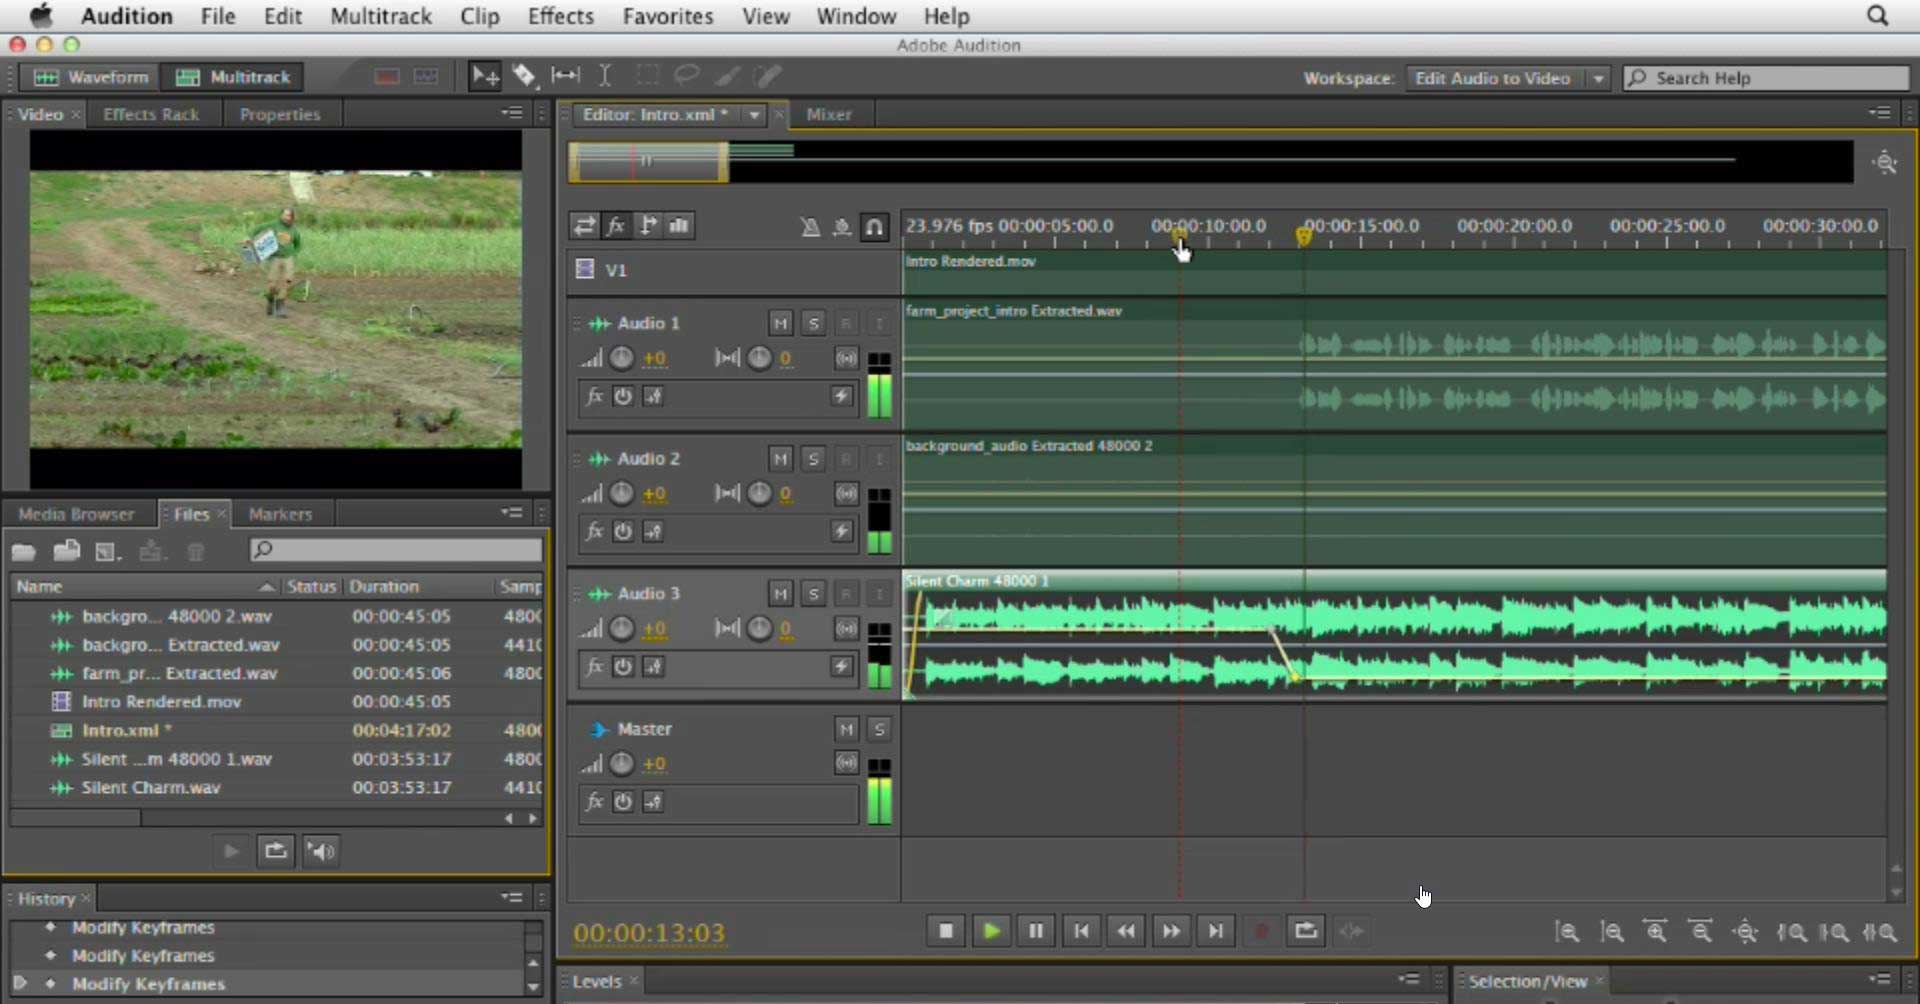Solo the Audio 1 track

click(x=813, y=323)
